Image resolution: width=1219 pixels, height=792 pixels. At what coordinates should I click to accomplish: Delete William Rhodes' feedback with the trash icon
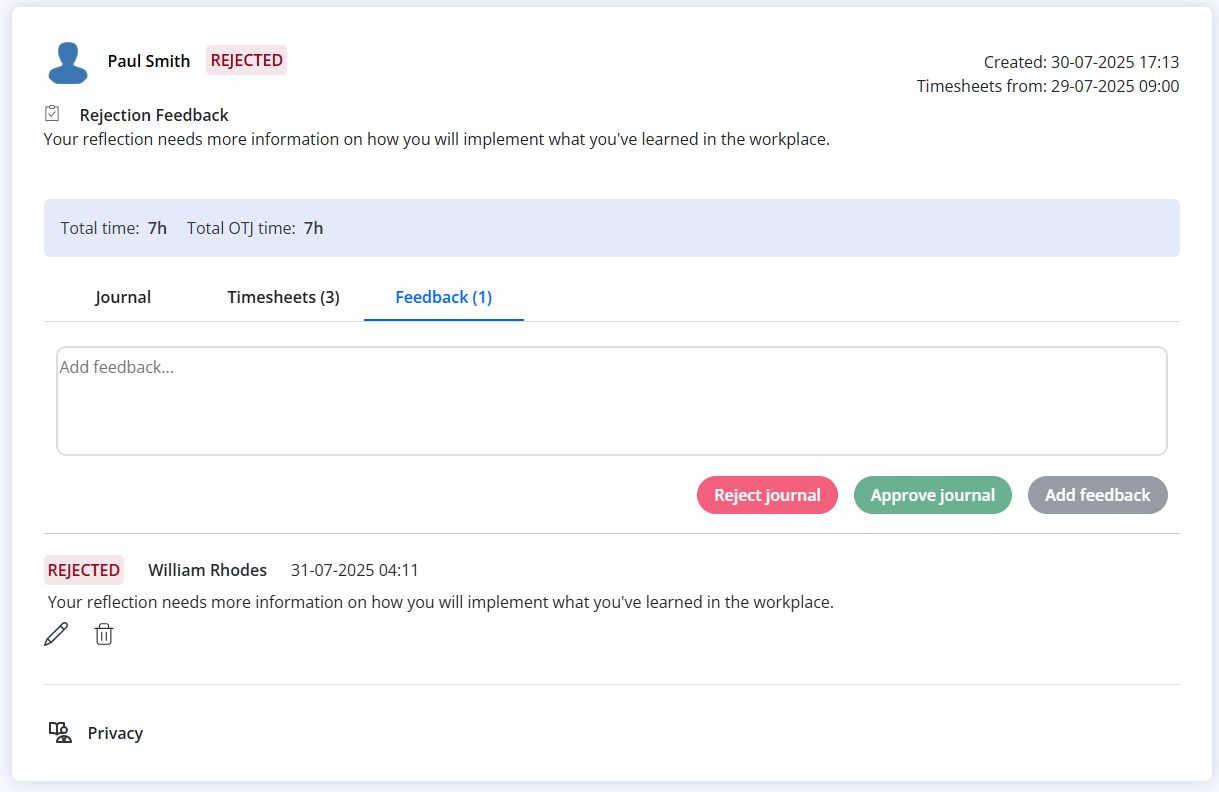(104, 634)
